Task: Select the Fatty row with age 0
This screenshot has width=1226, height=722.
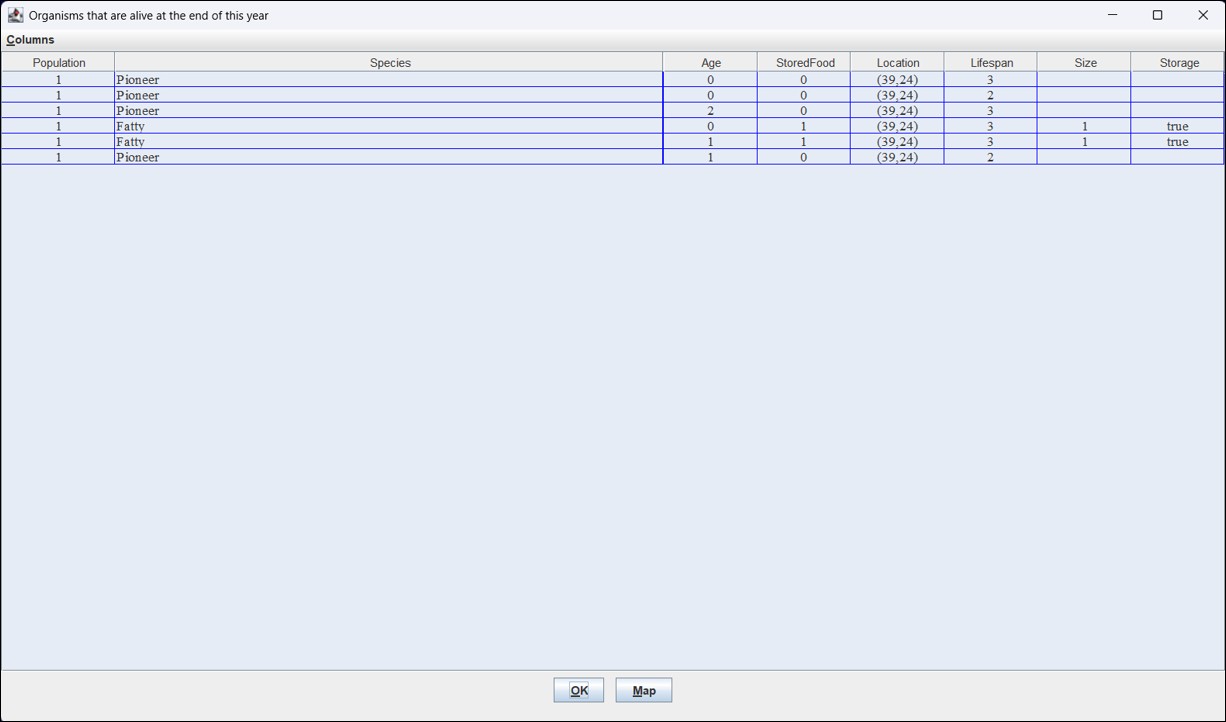Action: coord(390,127)
